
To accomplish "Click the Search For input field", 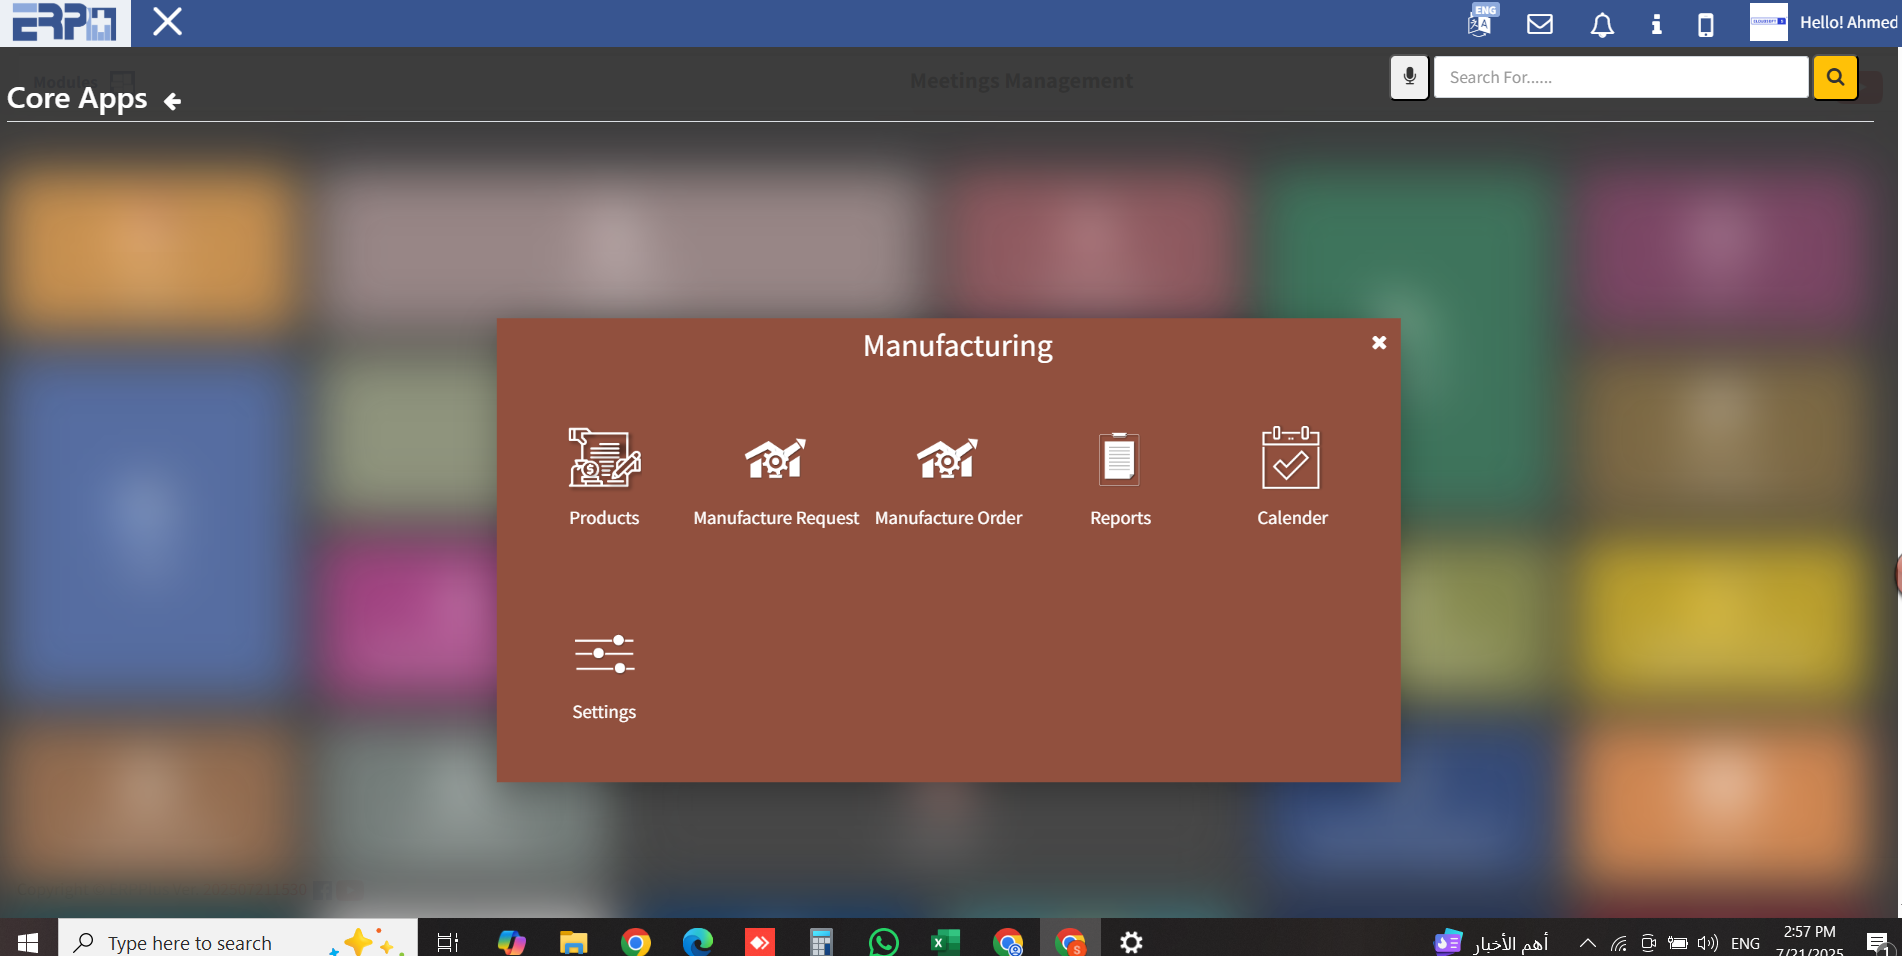I will (1620, 77).
